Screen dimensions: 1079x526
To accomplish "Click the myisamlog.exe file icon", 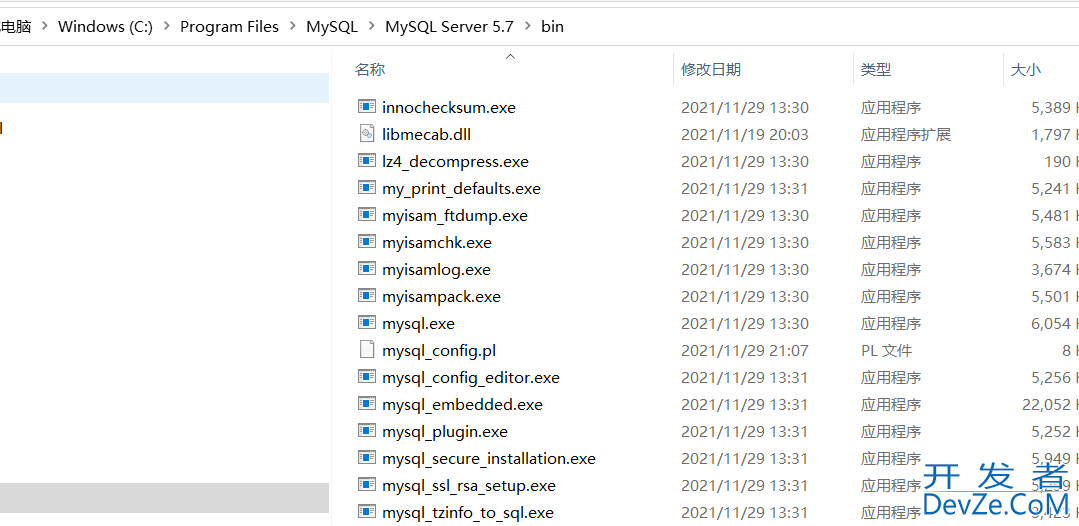I will [367, 269].
